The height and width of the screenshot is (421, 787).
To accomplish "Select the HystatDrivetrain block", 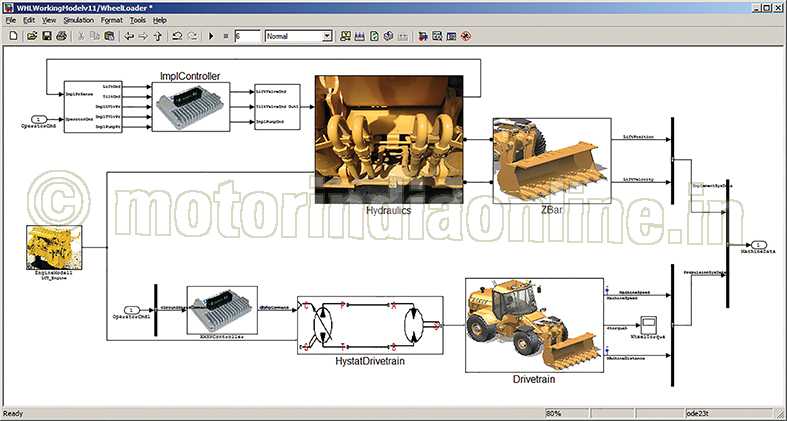I will pos(370,325).
